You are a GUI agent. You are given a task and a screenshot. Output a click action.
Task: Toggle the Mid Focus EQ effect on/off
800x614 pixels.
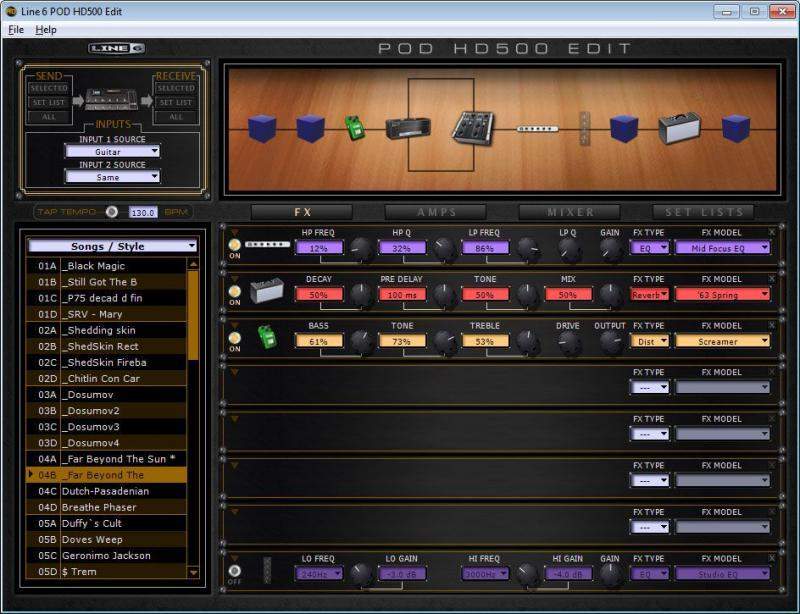[235, 244]
